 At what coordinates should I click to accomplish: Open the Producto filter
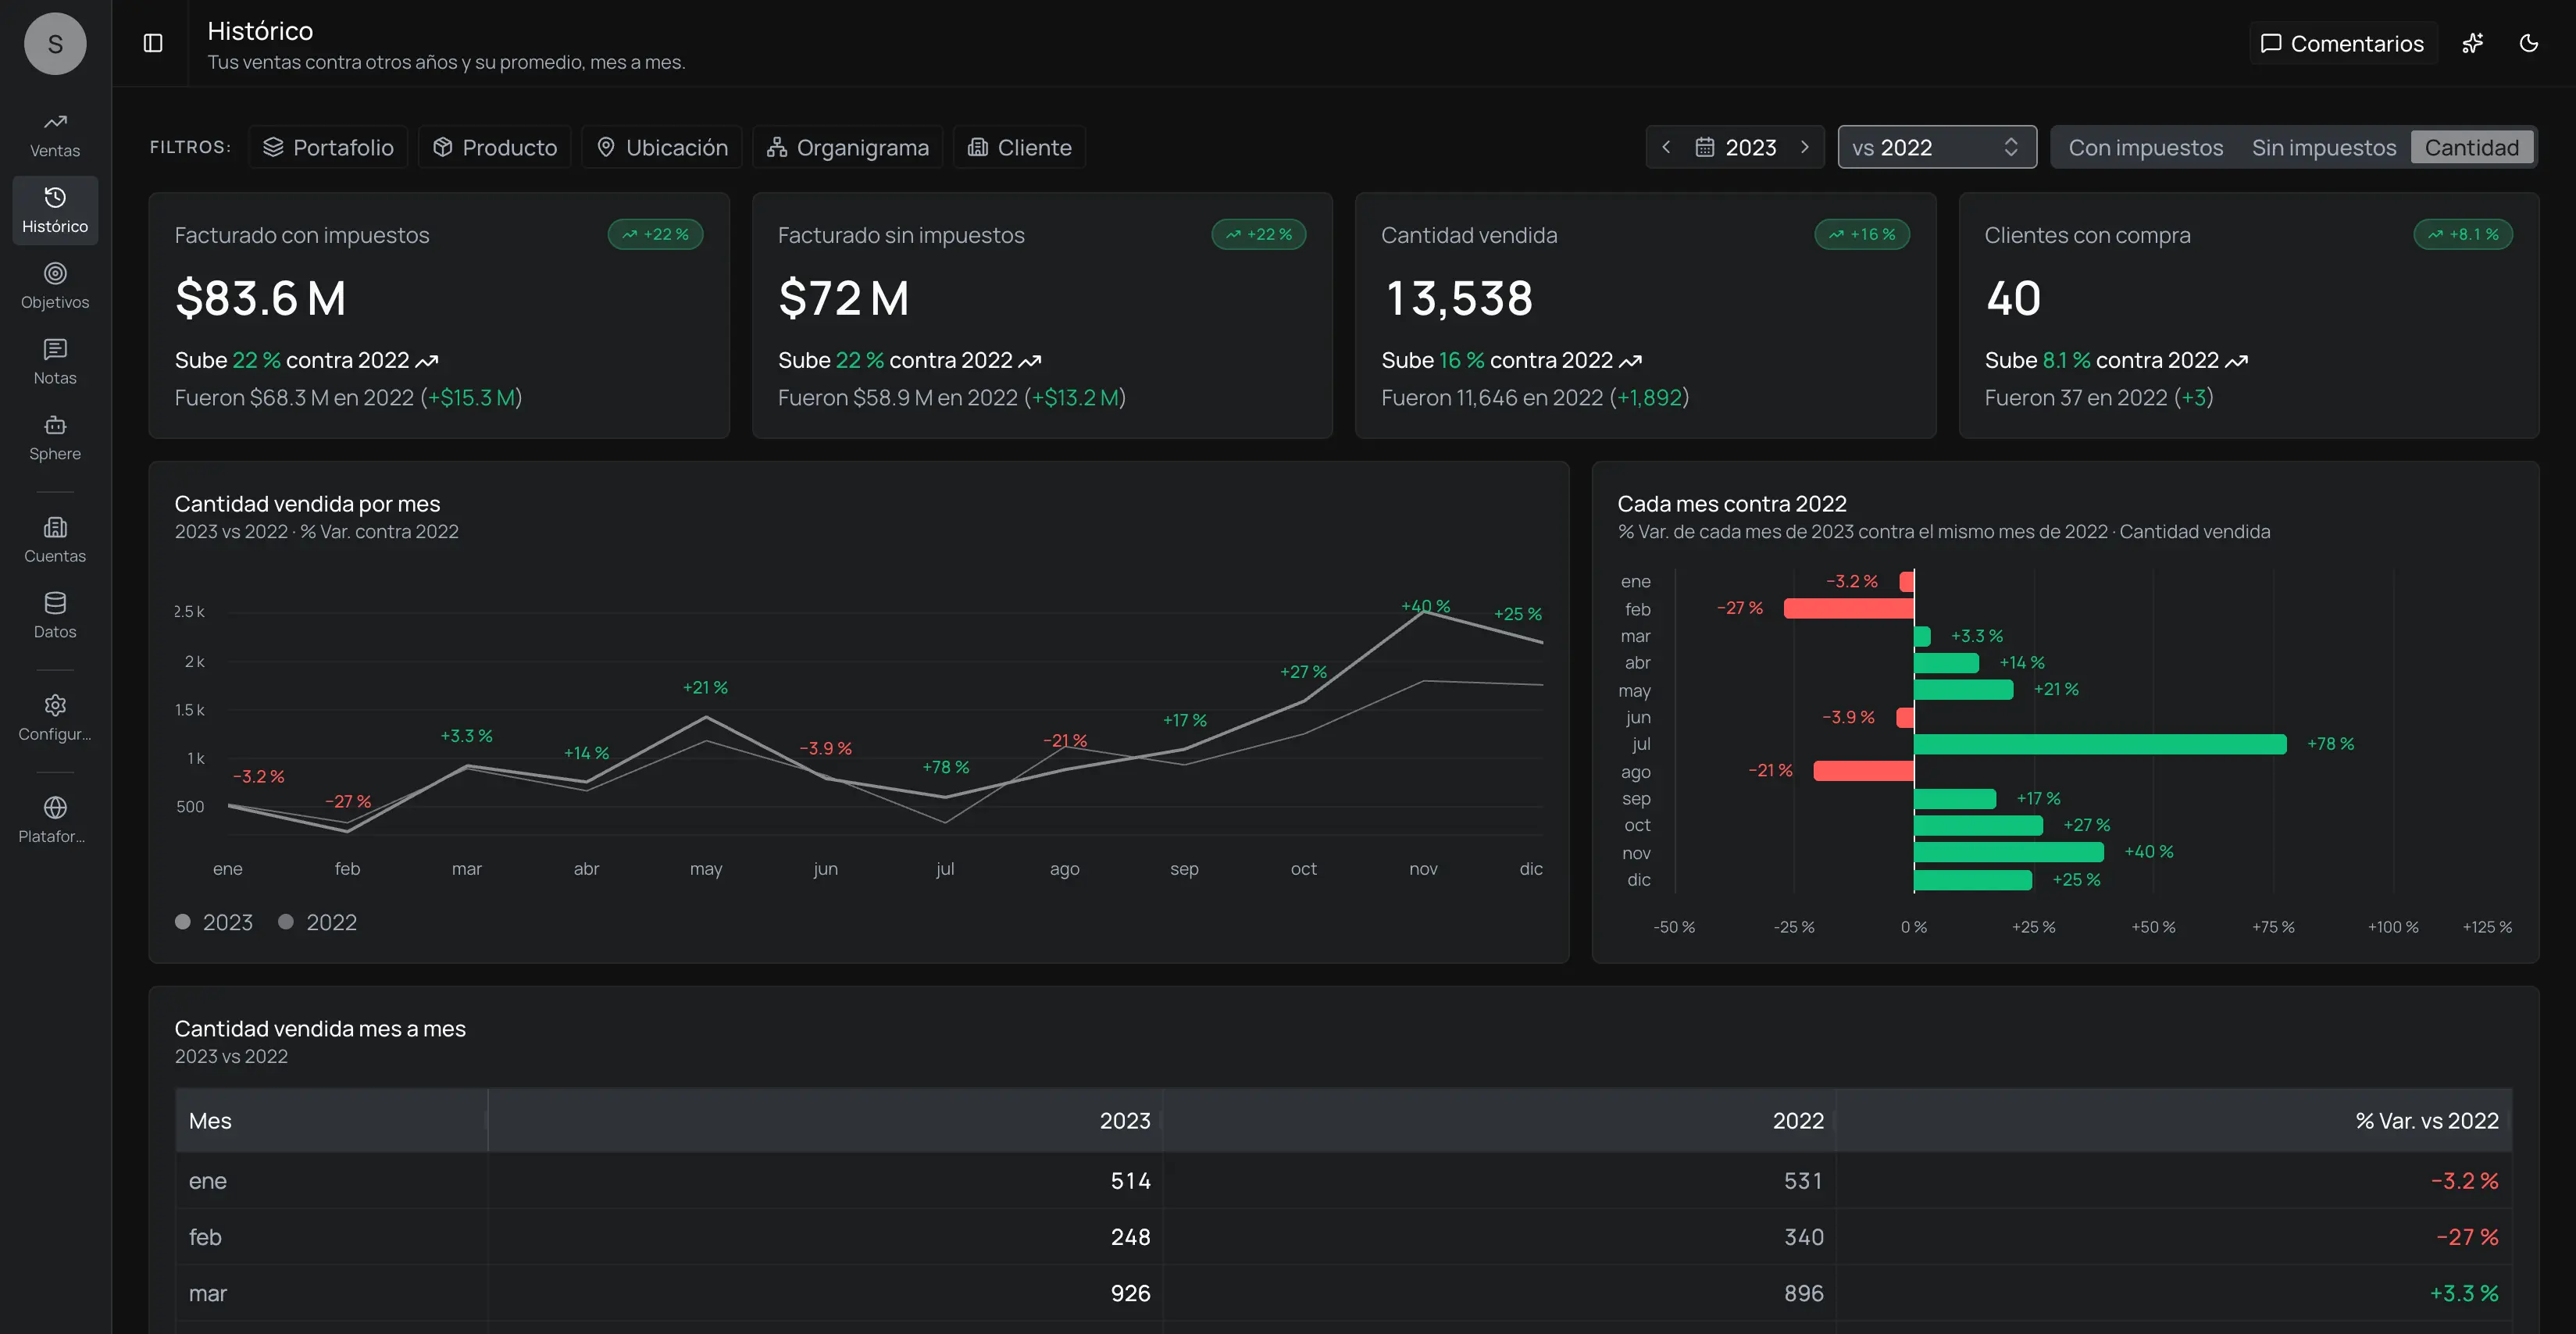[x=495, y=147]
